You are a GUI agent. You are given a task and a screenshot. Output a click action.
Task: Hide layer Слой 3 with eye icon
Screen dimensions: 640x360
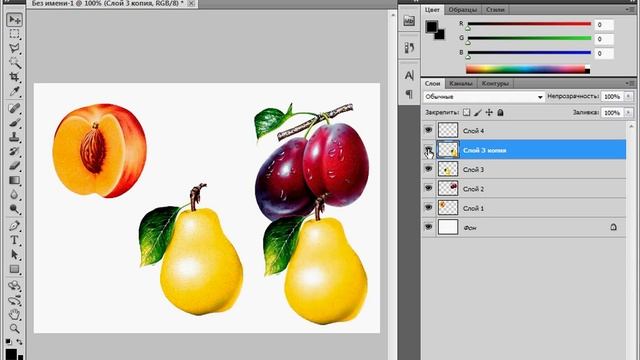click(x=428, y=169)
